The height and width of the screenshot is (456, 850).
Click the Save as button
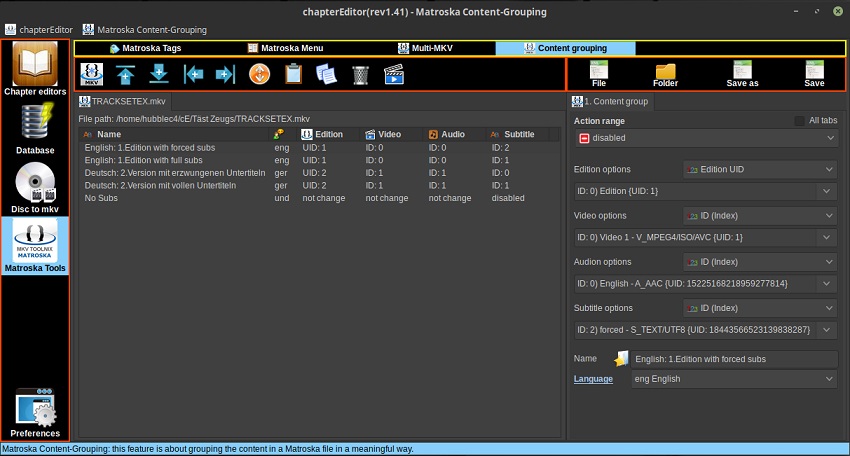point(742,74)
